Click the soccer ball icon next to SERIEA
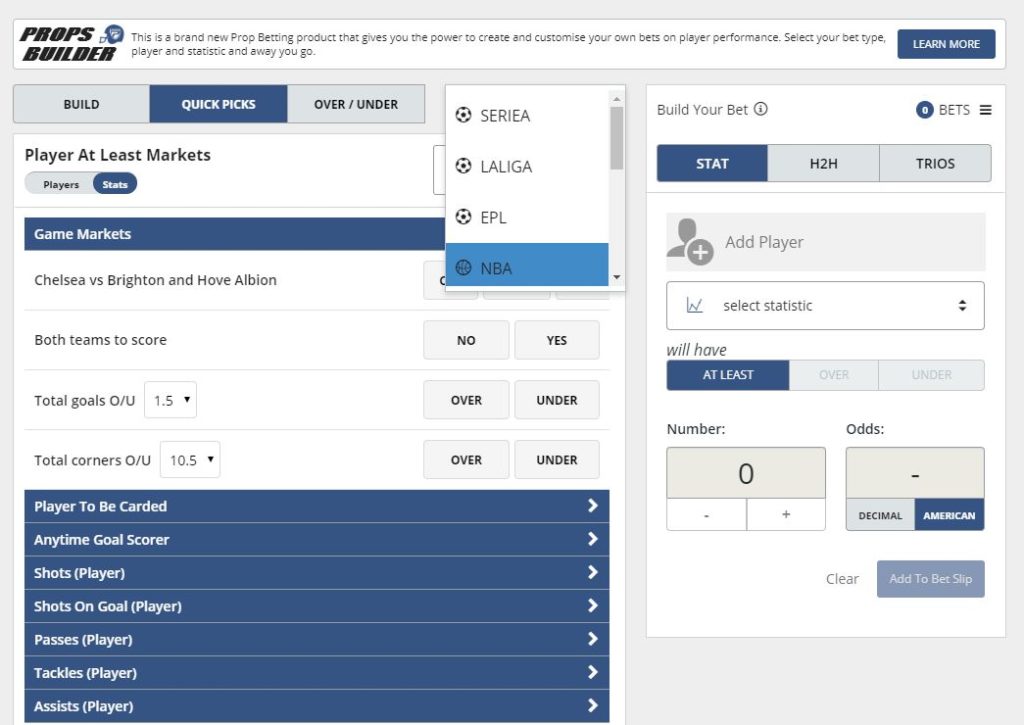 pos(463,115)
